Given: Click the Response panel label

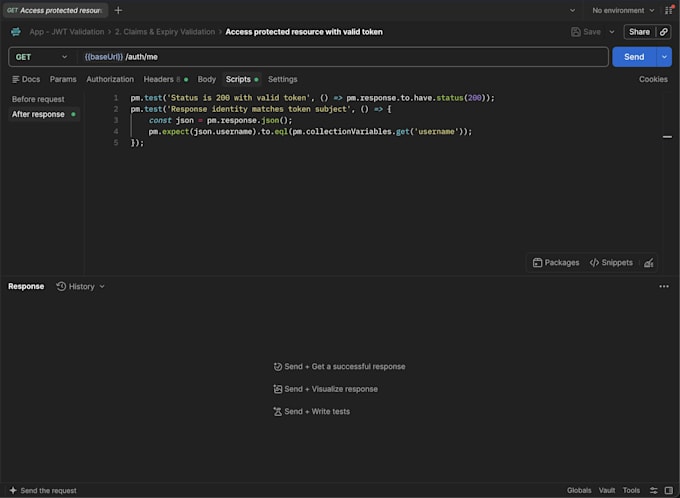Looking at the screenshot, I should tap(26, 286).
